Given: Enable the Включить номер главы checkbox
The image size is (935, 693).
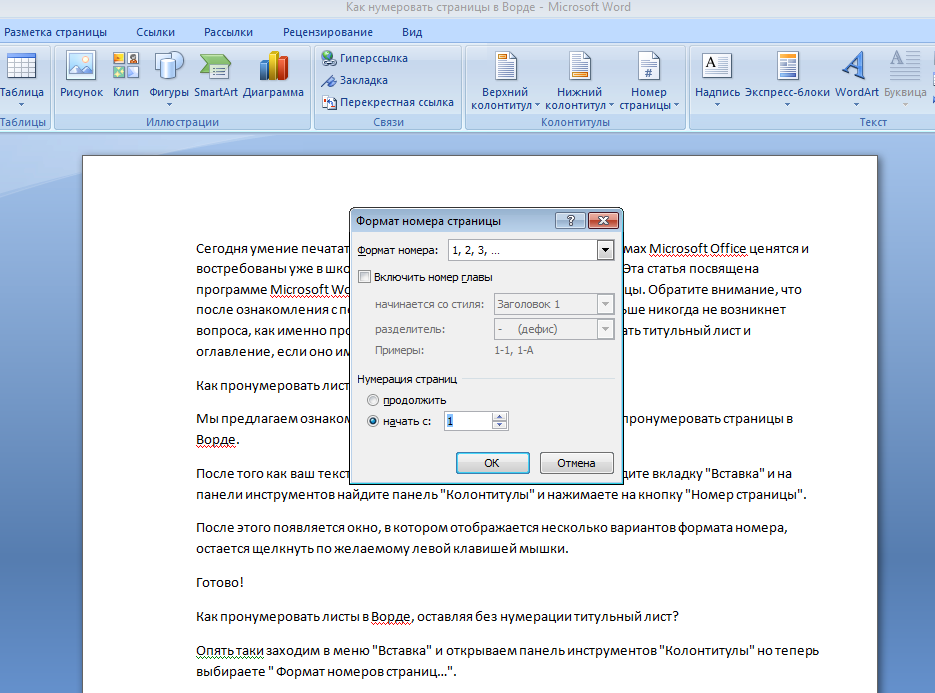Looking at the screenshot, I should (x=364, y=277).
